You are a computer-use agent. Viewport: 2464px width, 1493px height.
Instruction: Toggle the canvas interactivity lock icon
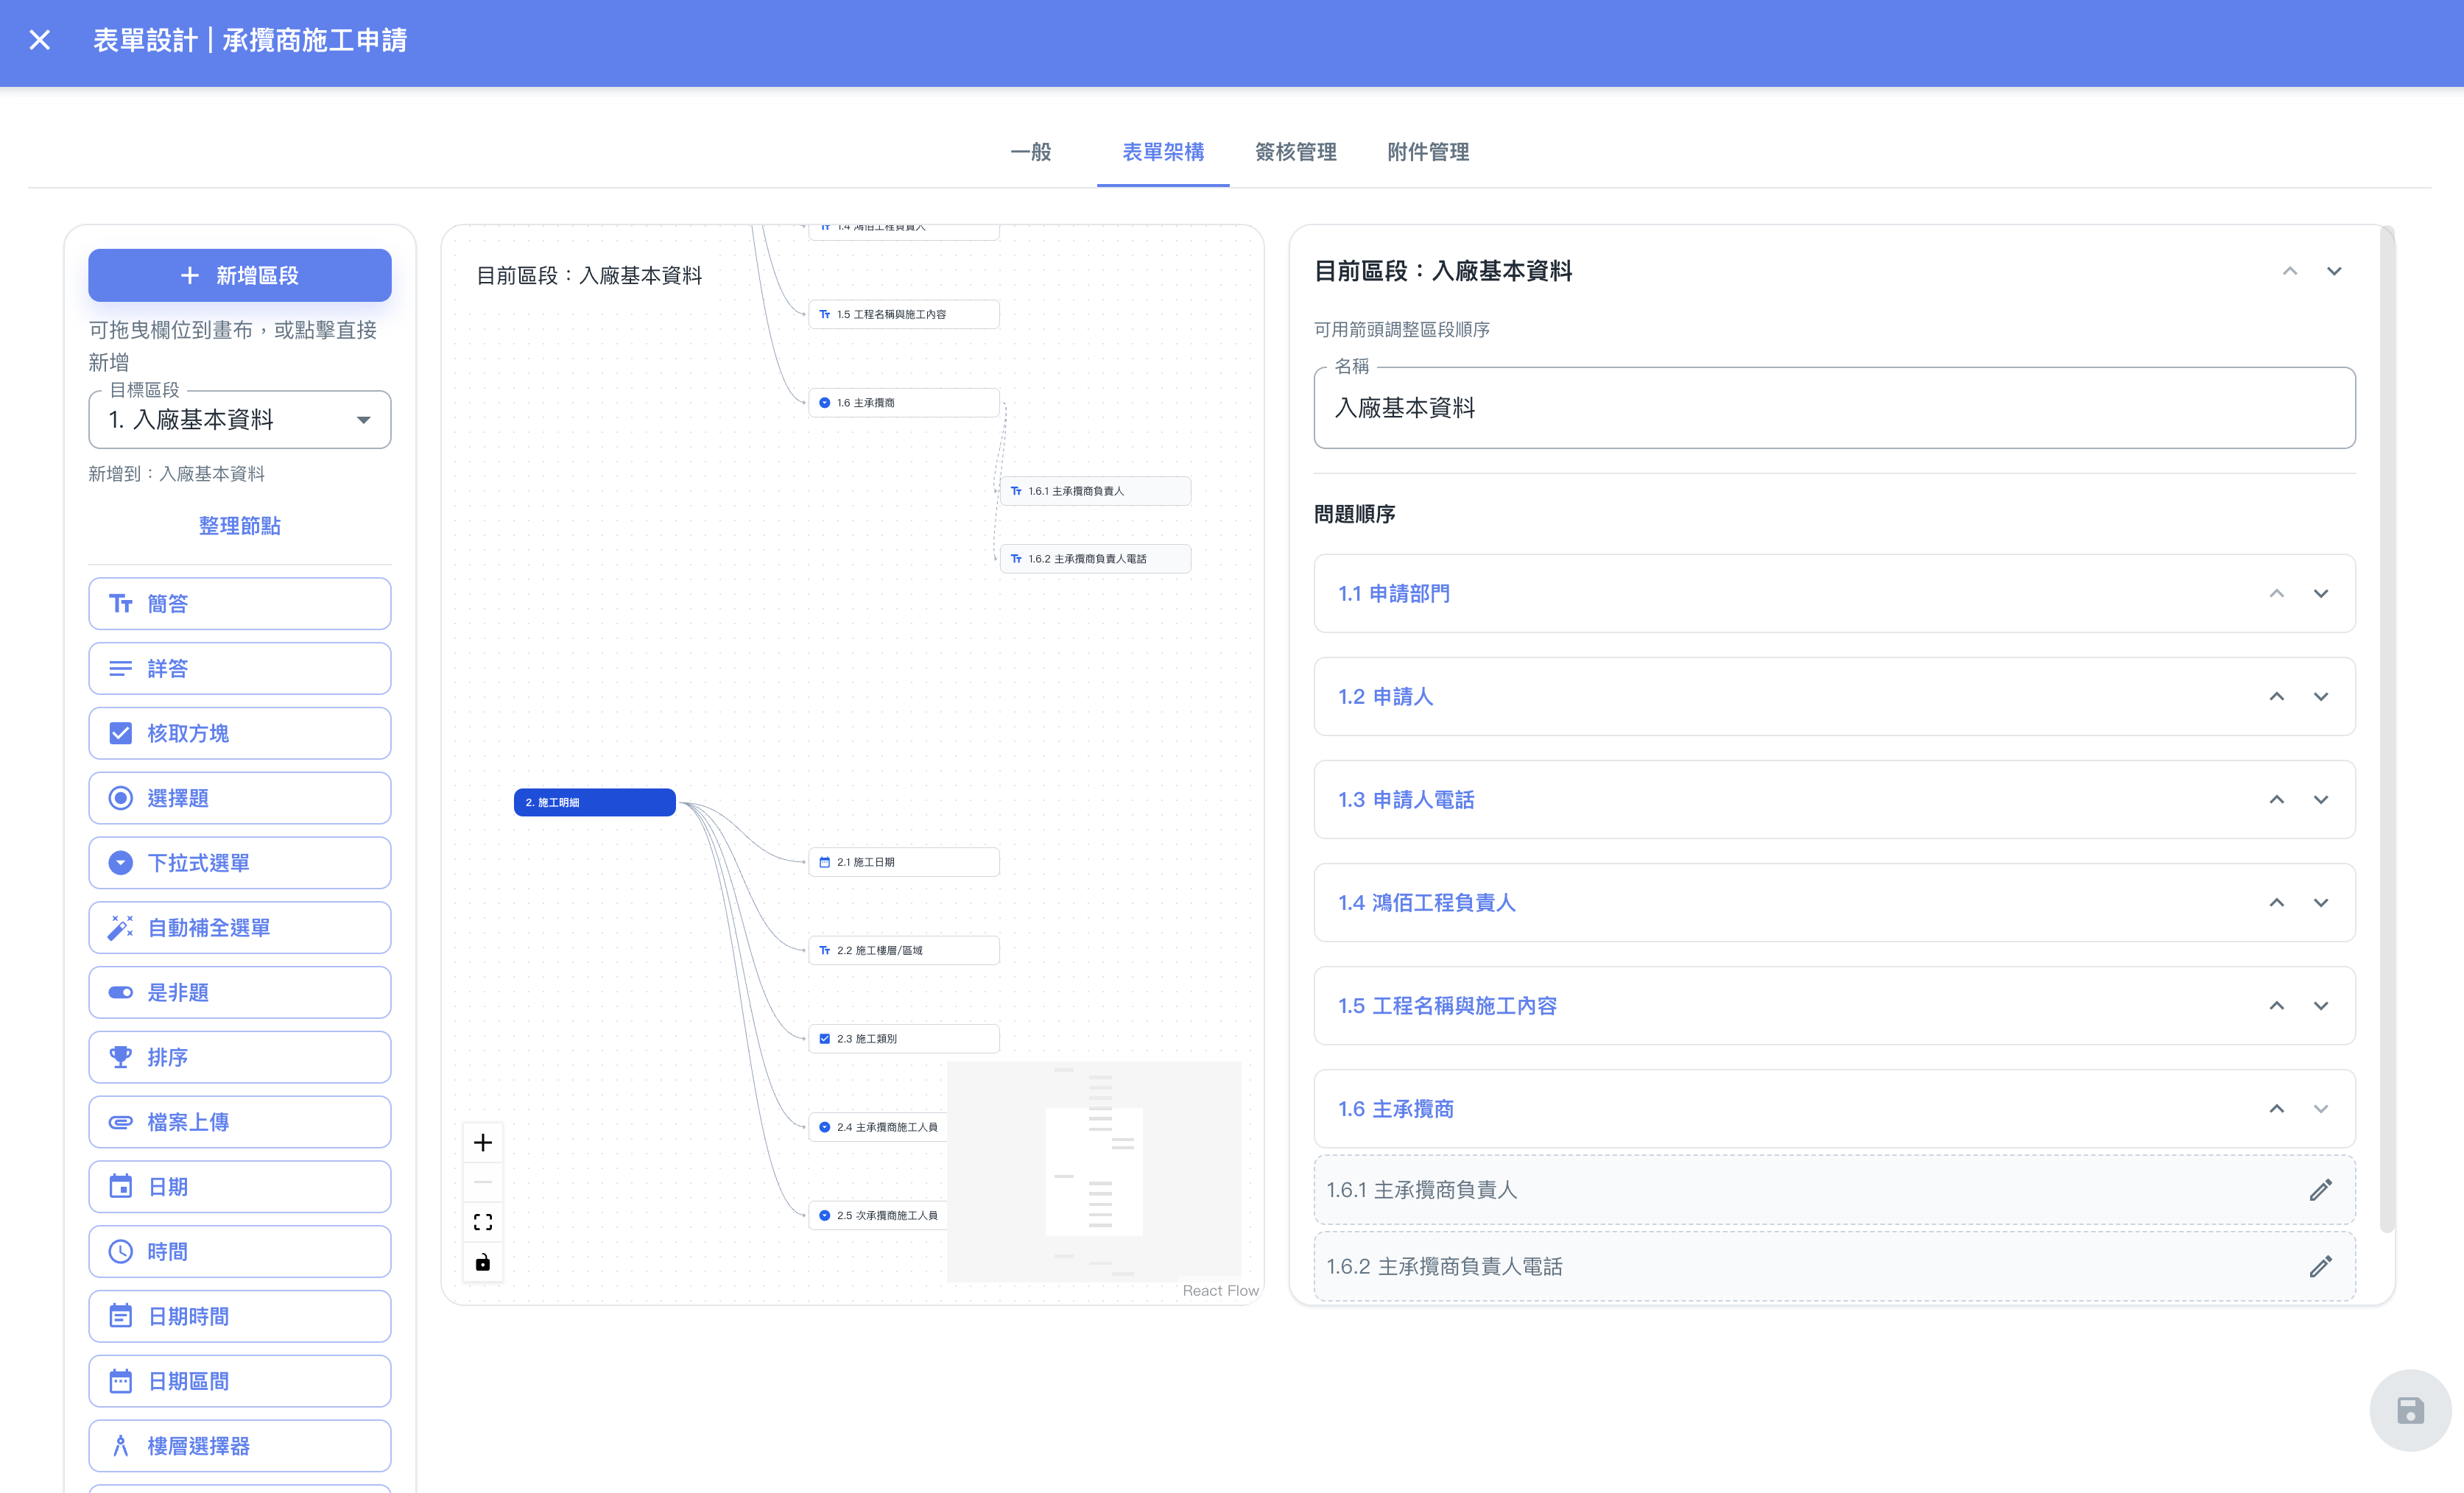point(483,1262)
